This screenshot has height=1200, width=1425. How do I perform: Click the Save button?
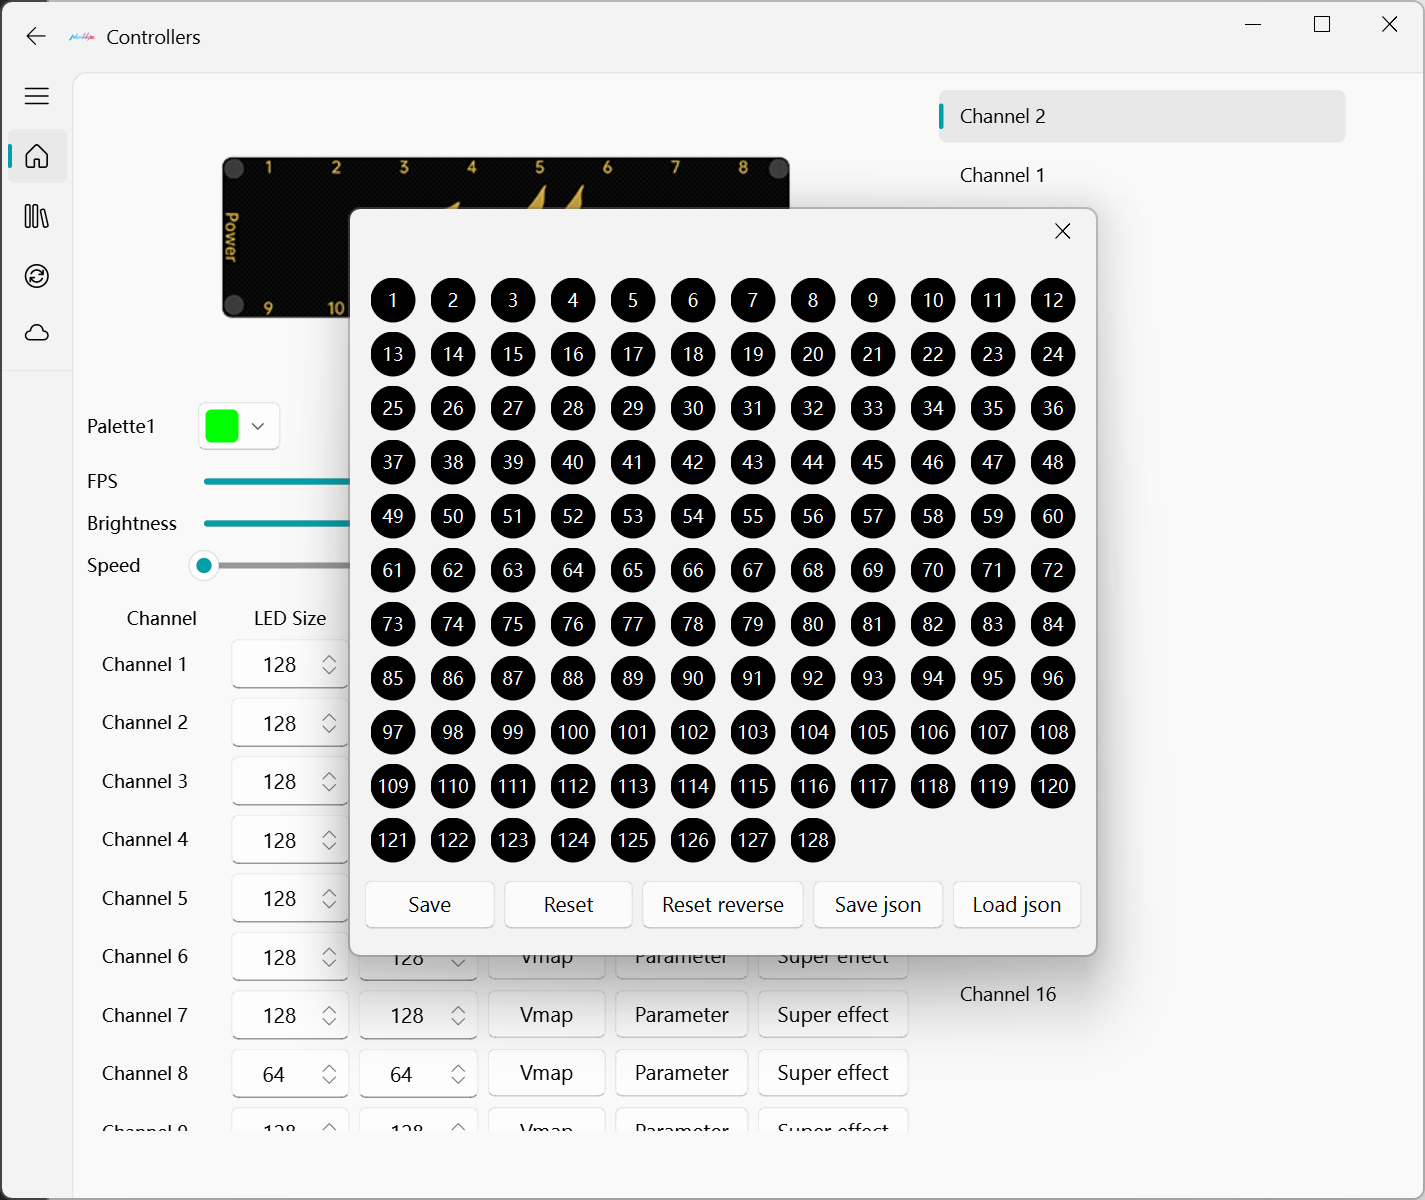click(x=429, y=905)
